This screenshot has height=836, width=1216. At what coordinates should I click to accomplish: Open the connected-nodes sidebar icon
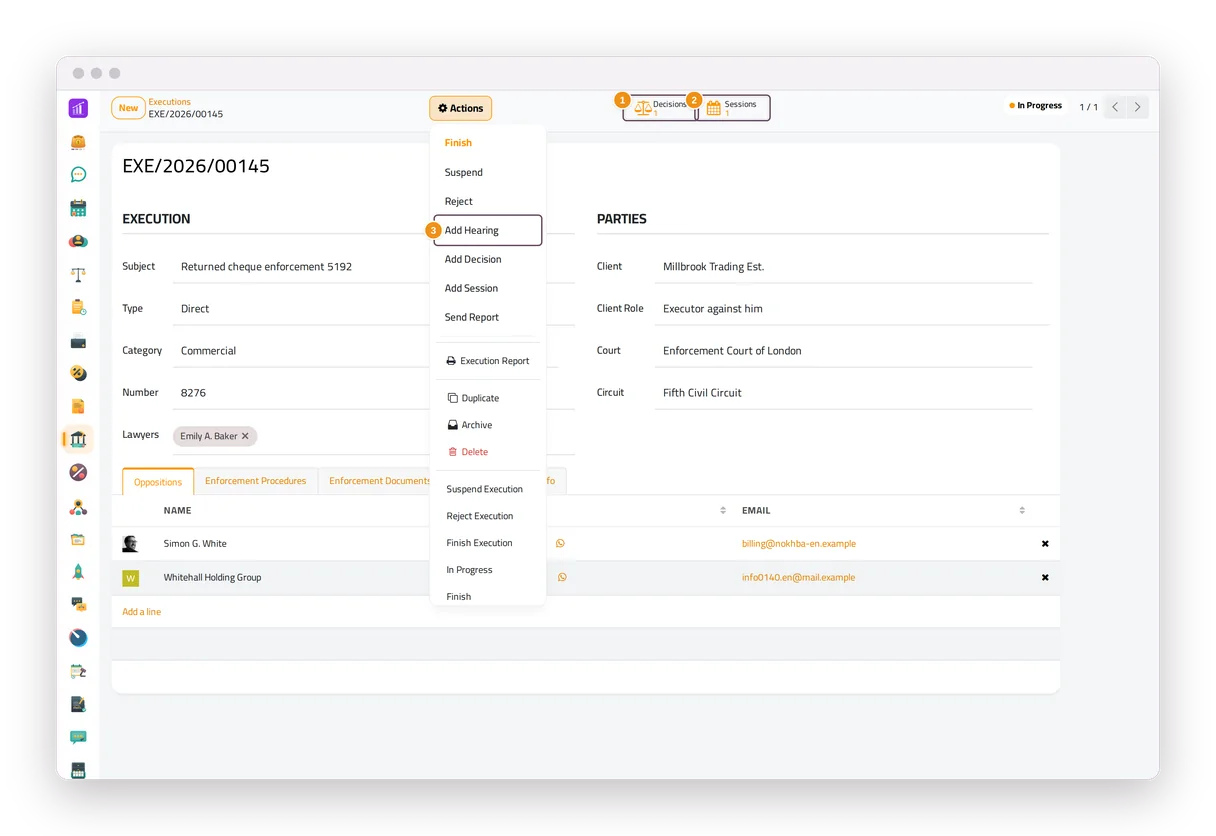pos(78,507)
